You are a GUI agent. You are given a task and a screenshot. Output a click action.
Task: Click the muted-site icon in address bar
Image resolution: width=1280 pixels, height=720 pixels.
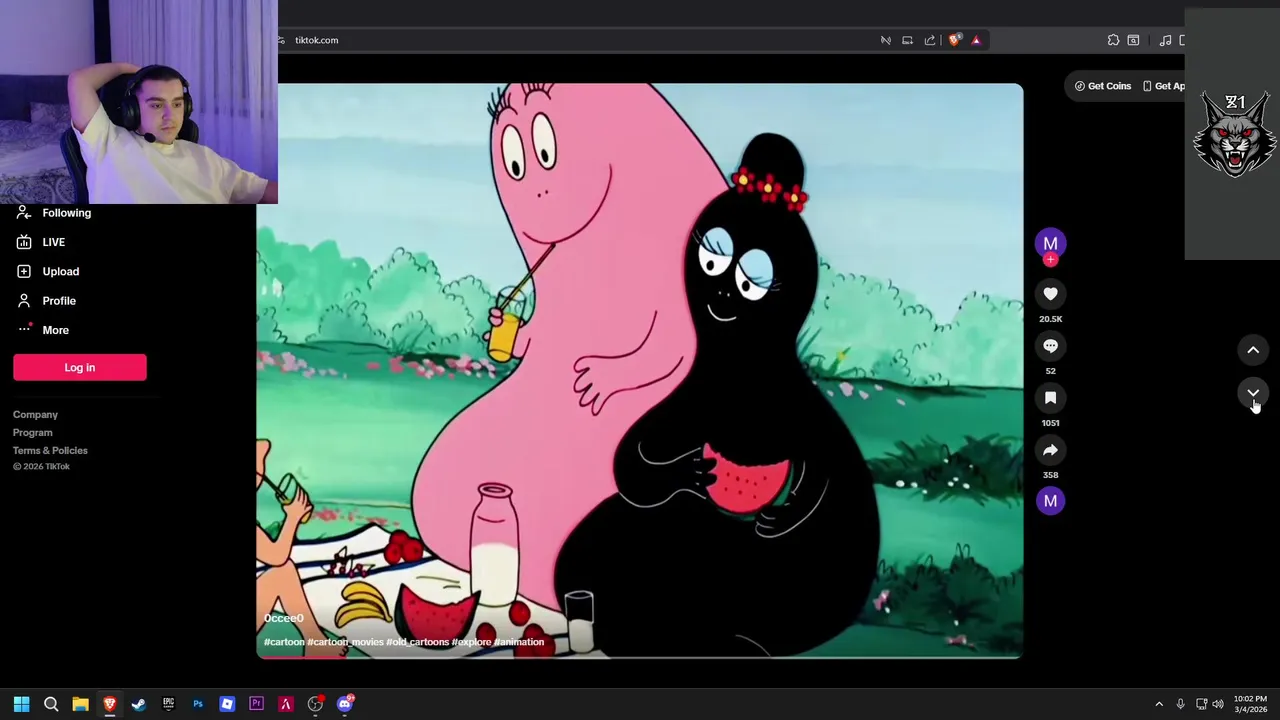pos(885,40)
